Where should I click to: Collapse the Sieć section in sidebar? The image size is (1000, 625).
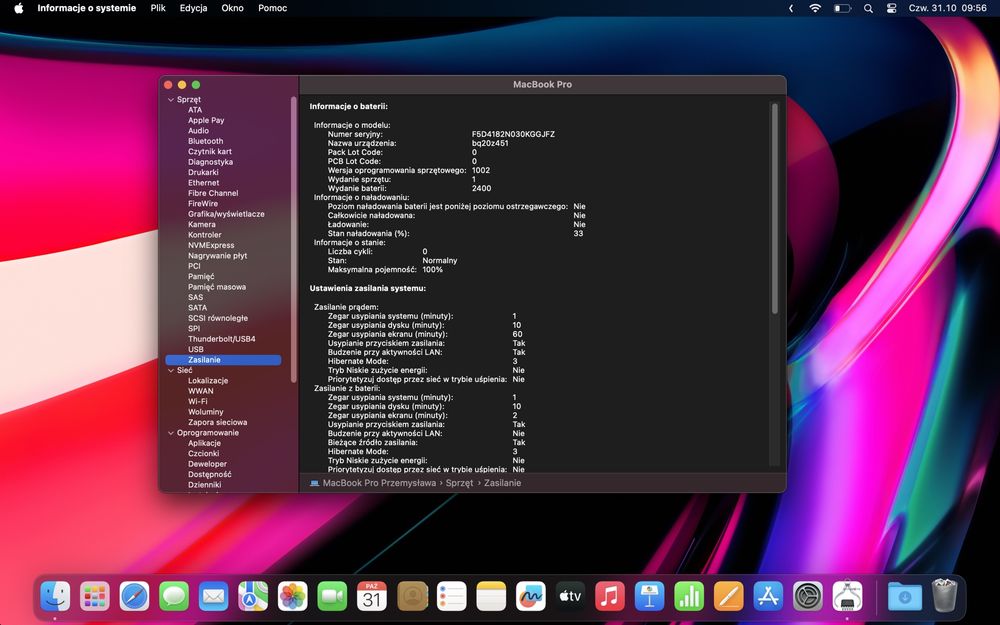[171, 370]
